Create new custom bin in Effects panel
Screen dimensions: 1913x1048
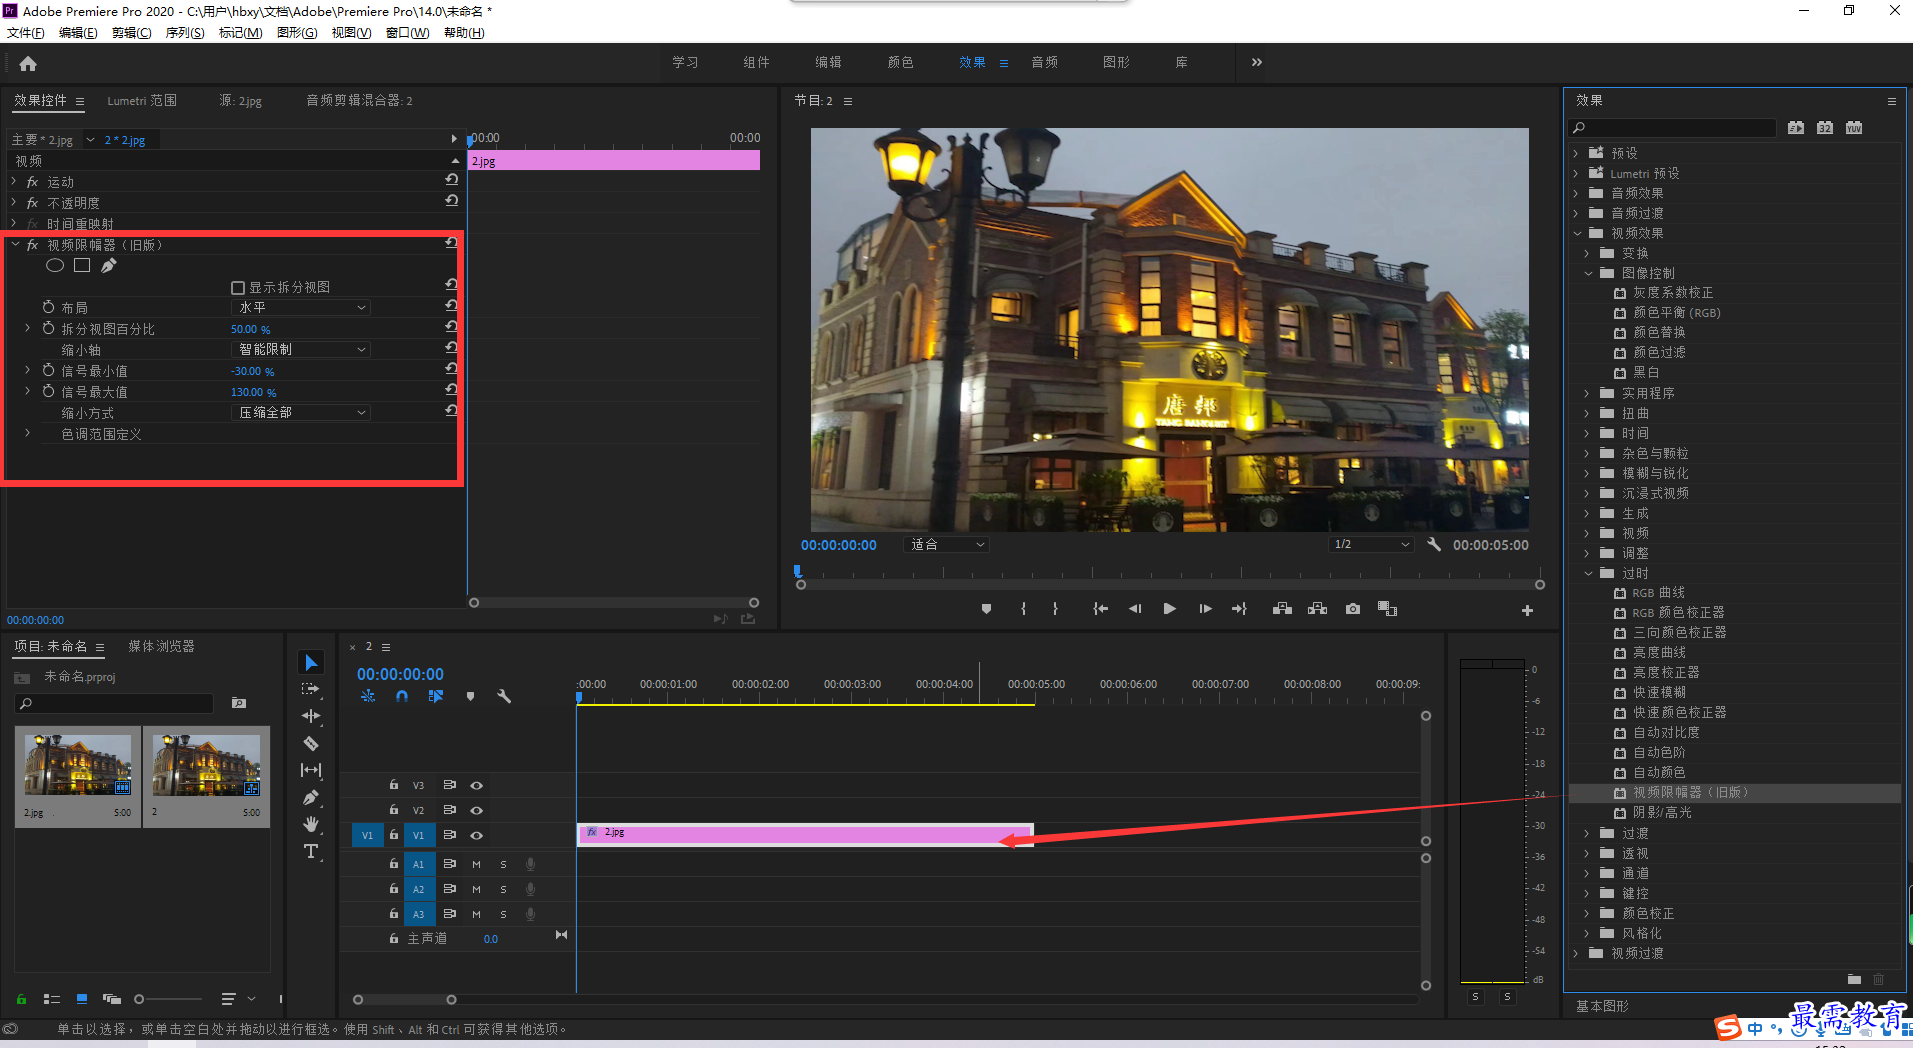coord(1854,979)
